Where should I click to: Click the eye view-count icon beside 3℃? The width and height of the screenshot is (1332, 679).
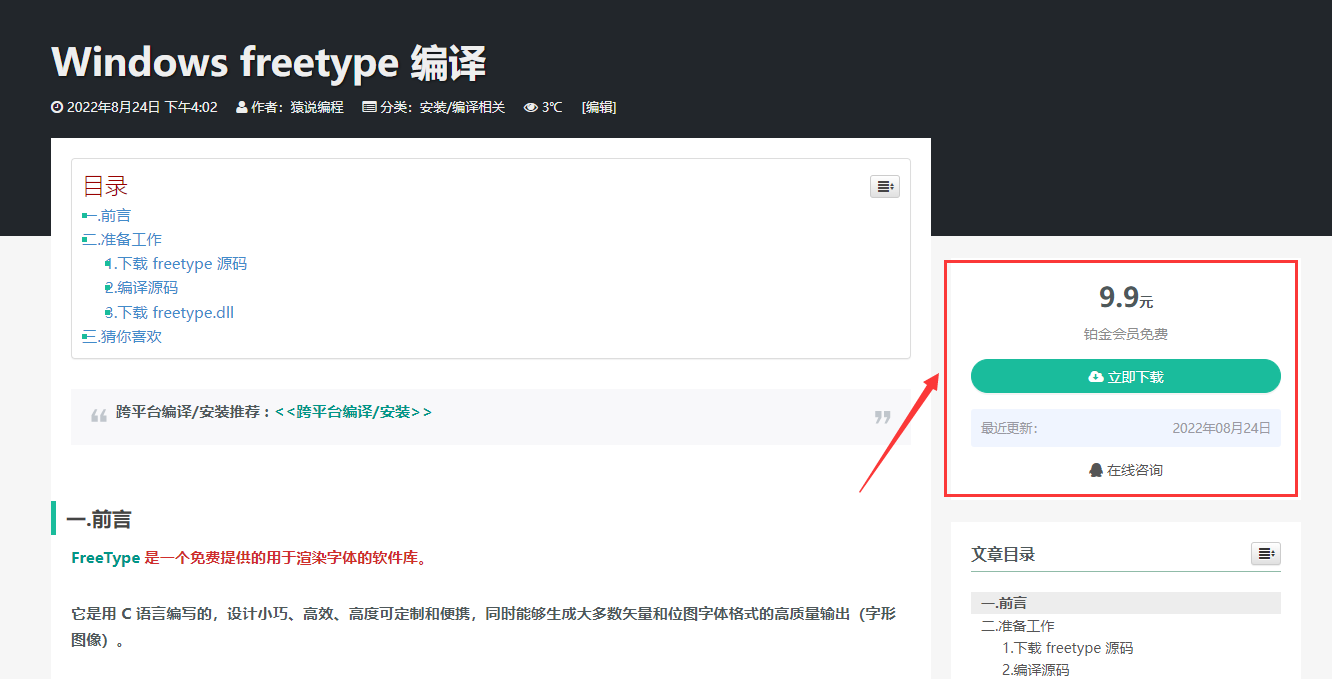[530, 107]
